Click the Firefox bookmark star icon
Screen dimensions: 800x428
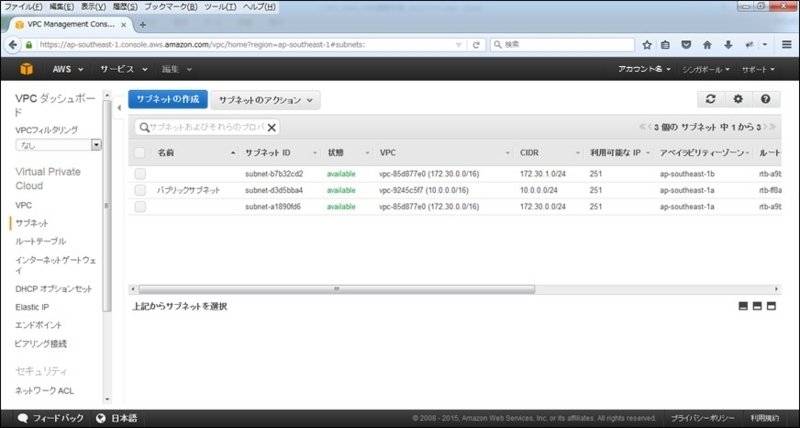tap(647, 45)
